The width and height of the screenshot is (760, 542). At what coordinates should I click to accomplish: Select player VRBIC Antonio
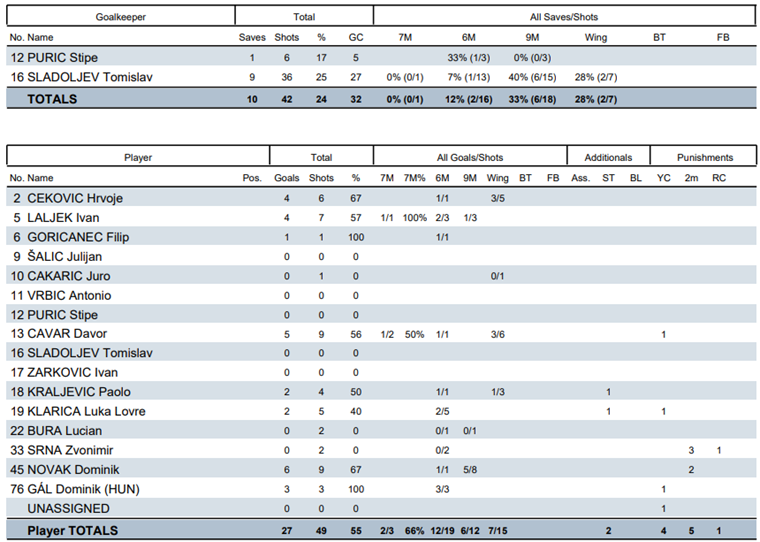coord(69,295)
